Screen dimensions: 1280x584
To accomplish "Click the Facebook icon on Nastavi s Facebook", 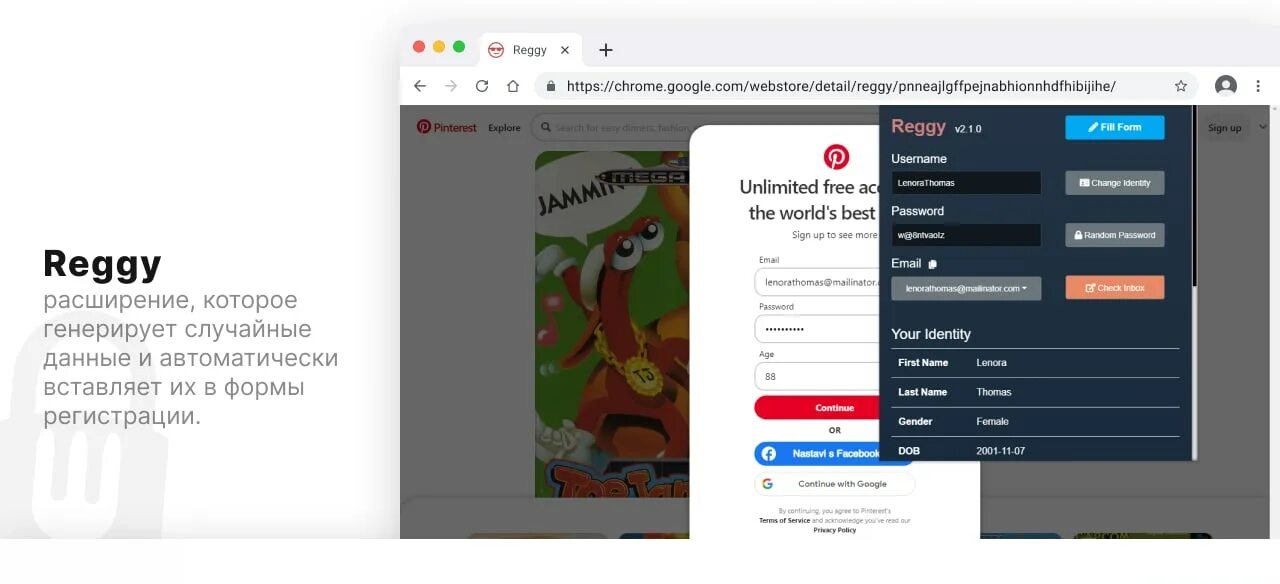I will 767,453.
